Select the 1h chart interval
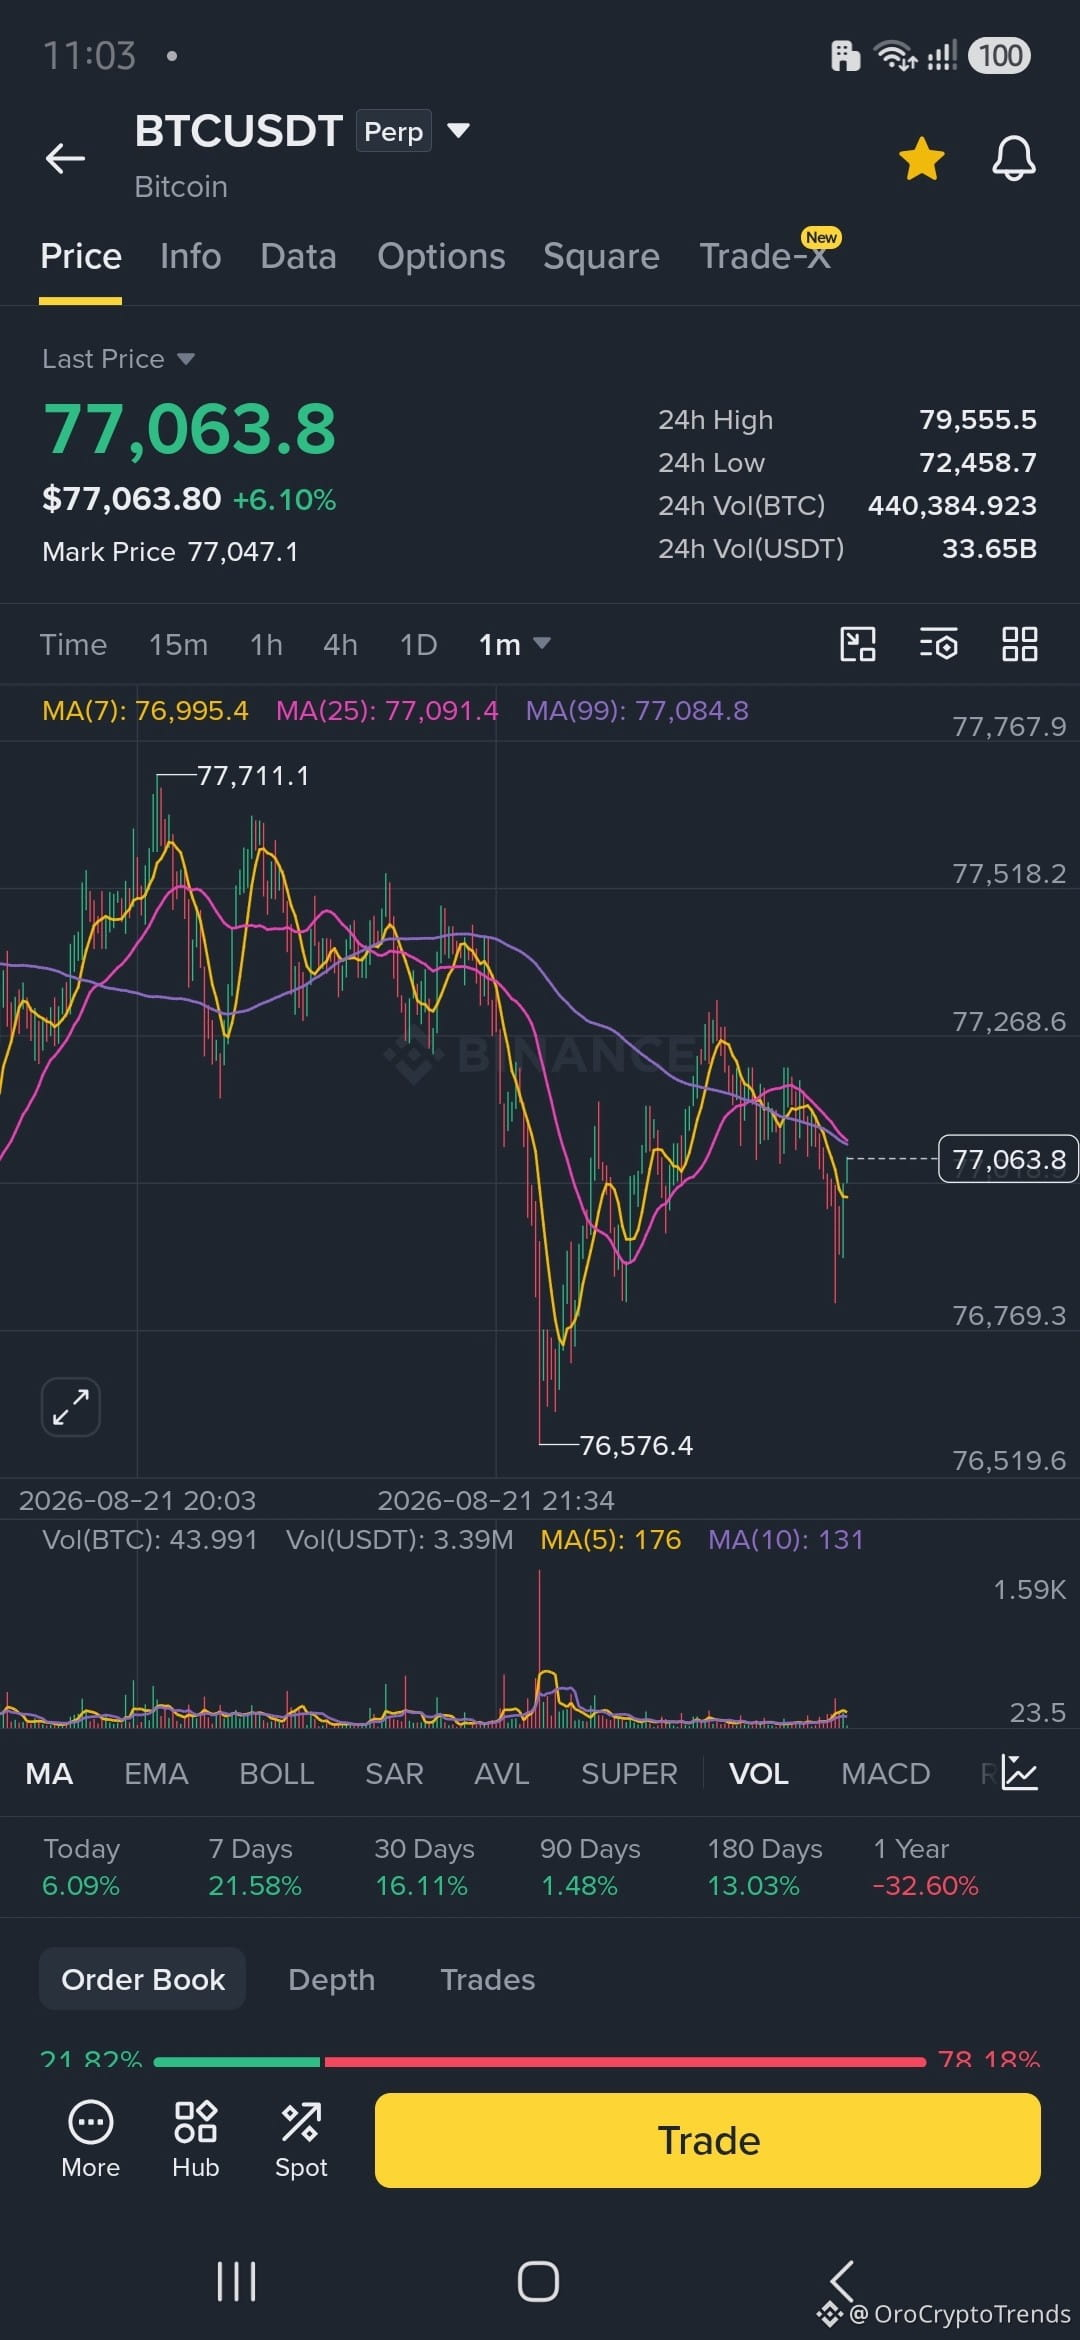This screenshot has height=2340, width=1080. point(266,645)
